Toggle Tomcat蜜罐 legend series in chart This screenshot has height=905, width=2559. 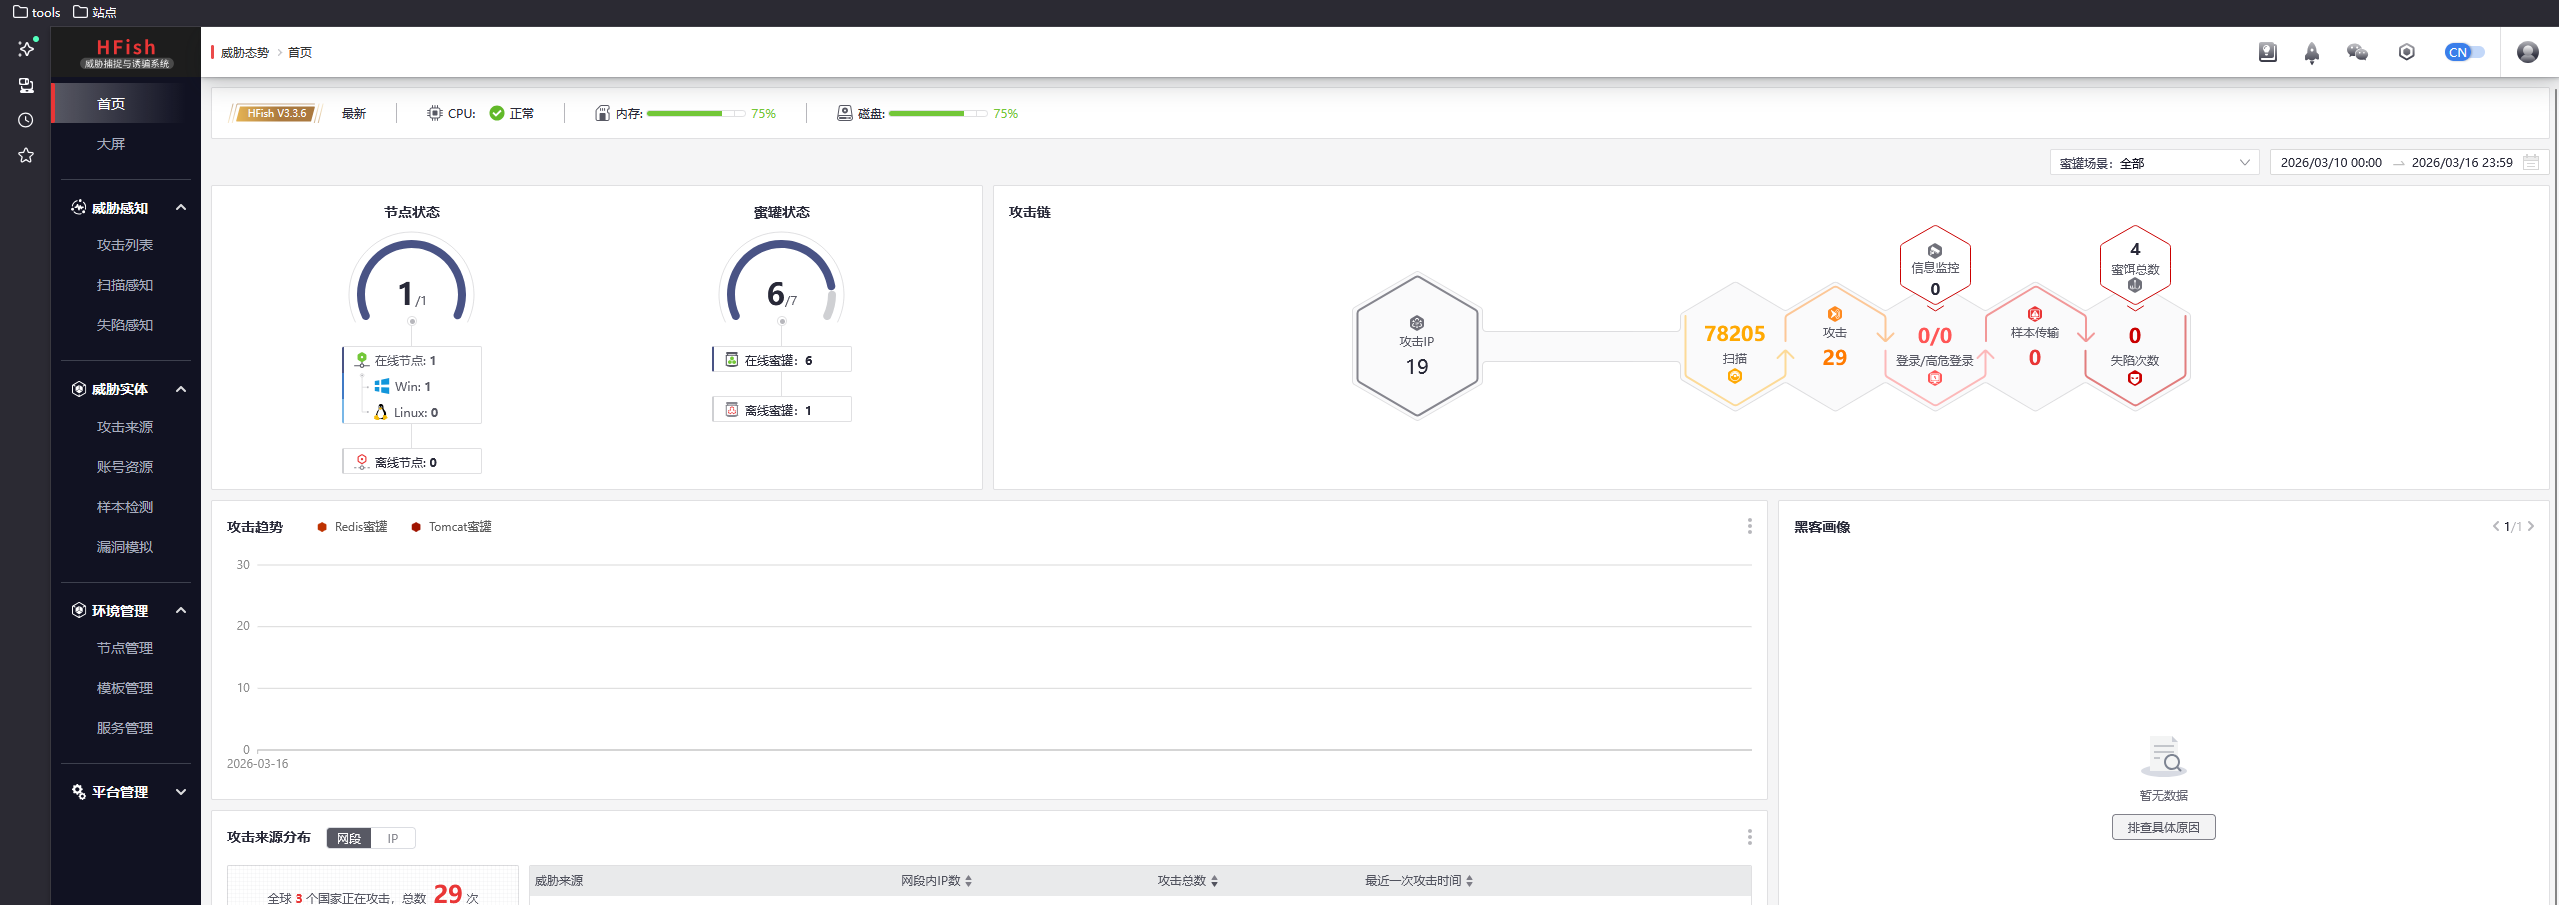click(451, 527)
